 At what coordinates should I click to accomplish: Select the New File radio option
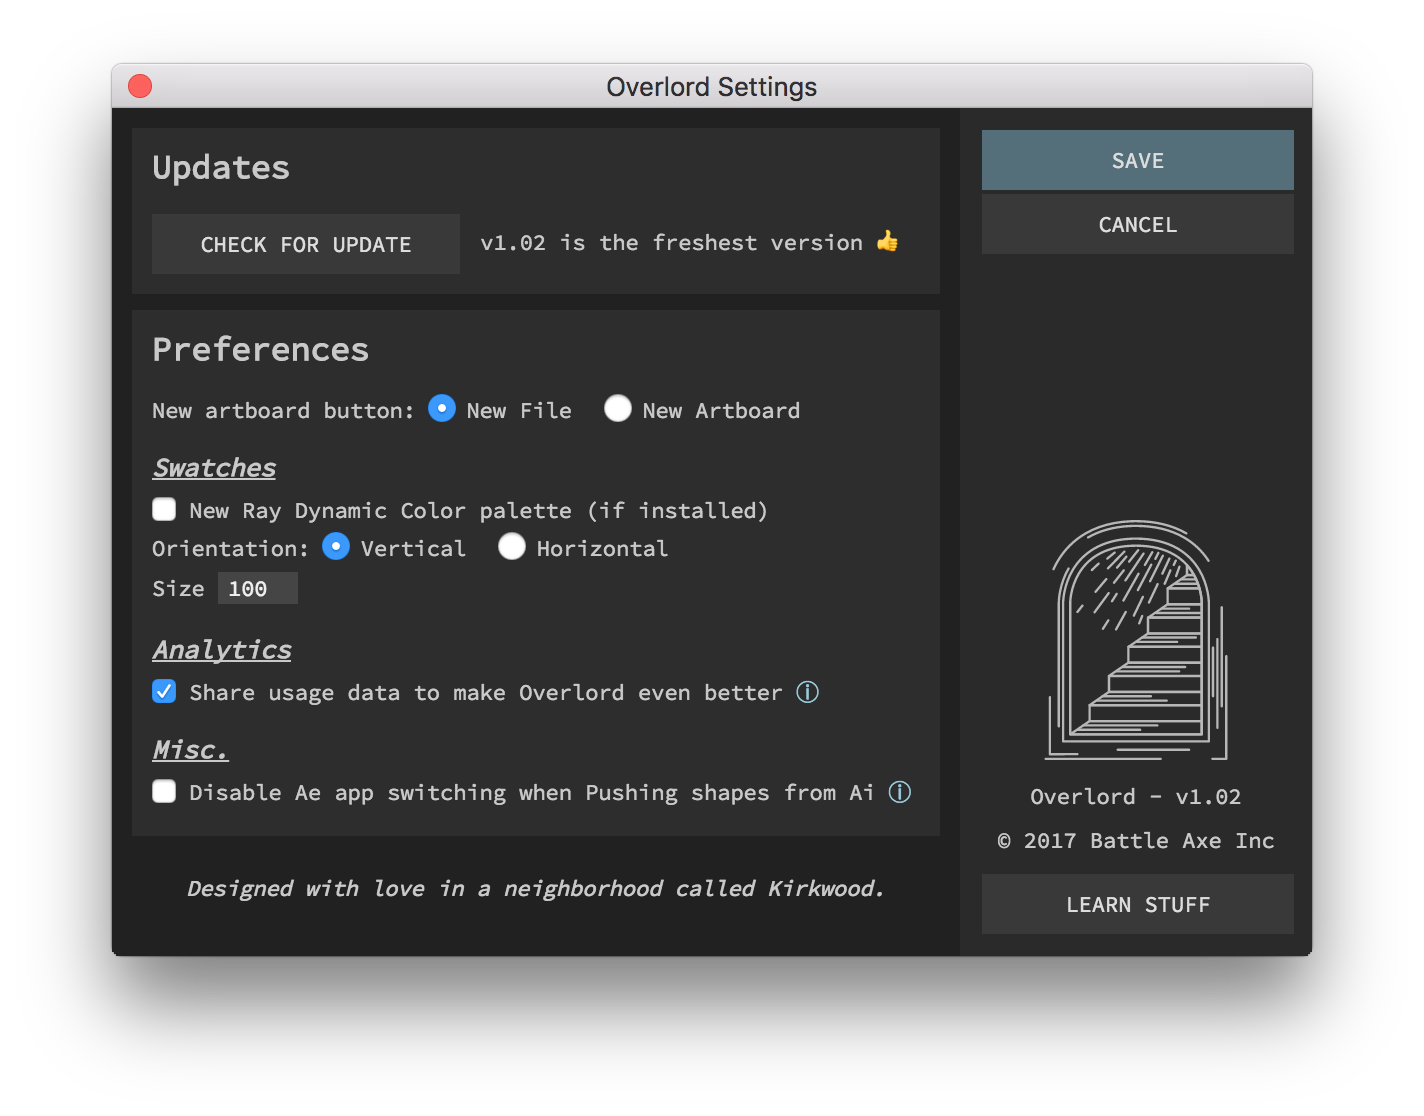coord(442,408)
